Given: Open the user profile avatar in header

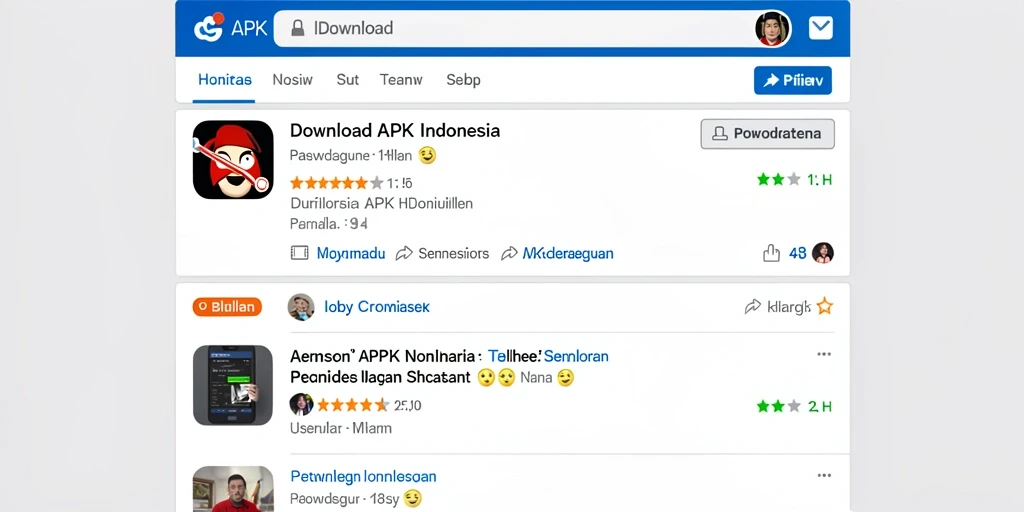Looking at the screenshot, I should tap(773, 29).
